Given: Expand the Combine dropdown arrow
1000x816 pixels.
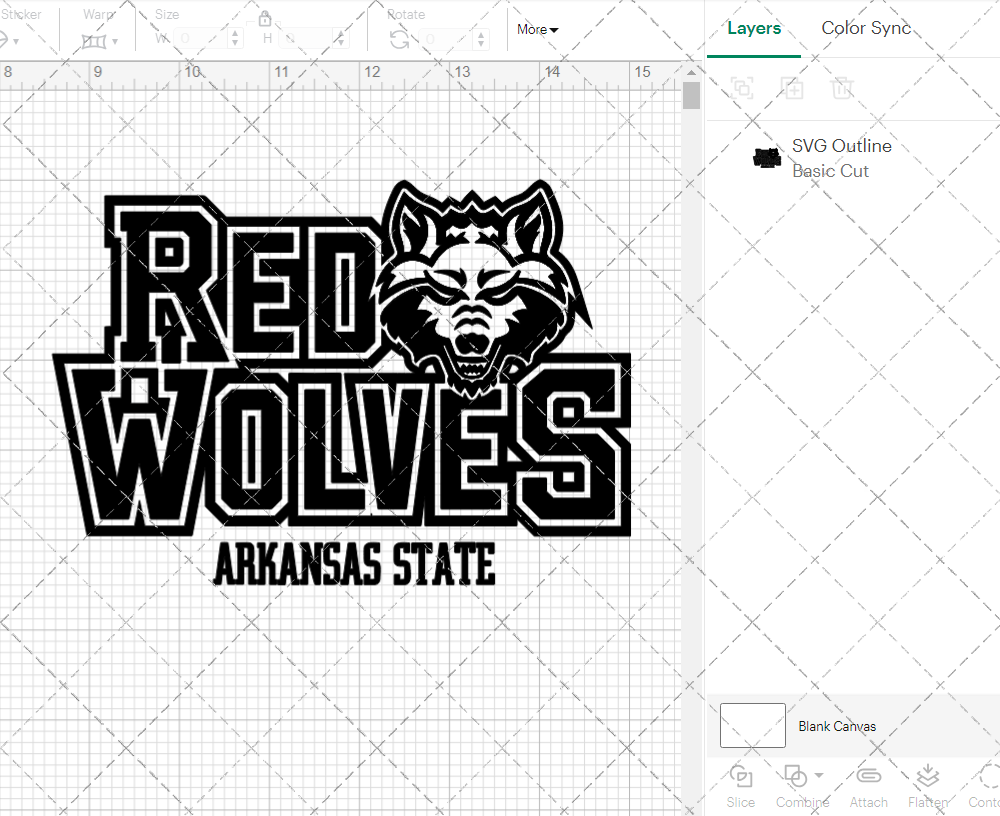Looking at the screenshot, I should click(x=817, y=776).
